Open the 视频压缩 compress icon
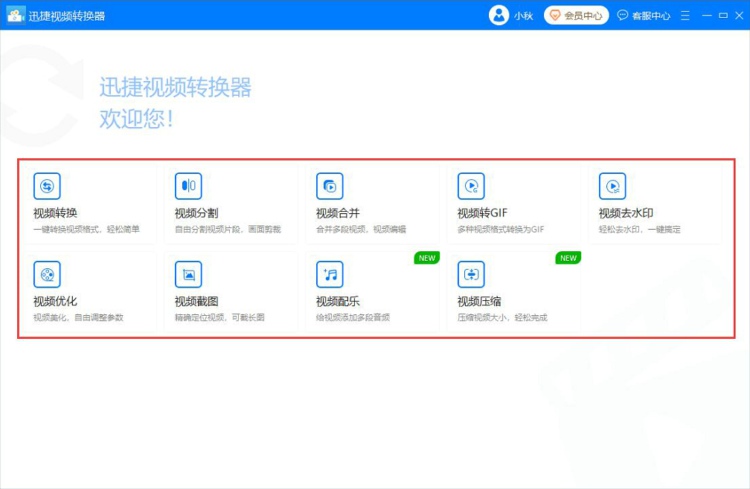750x489 pixels. click(471, 274)
